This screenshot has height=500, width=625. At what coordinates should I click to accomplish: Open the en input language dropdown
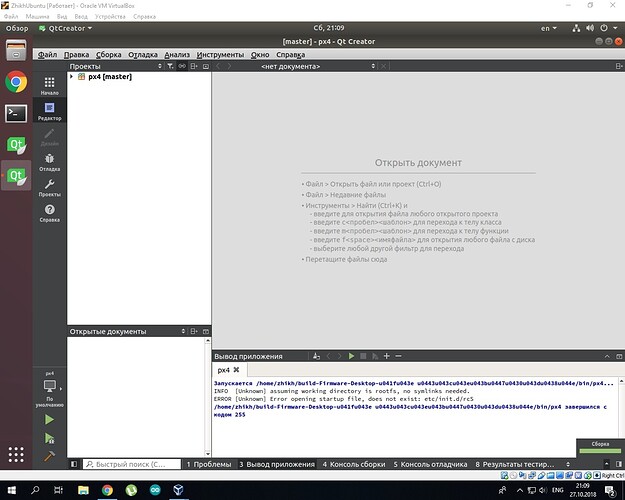tap(548, 28)
